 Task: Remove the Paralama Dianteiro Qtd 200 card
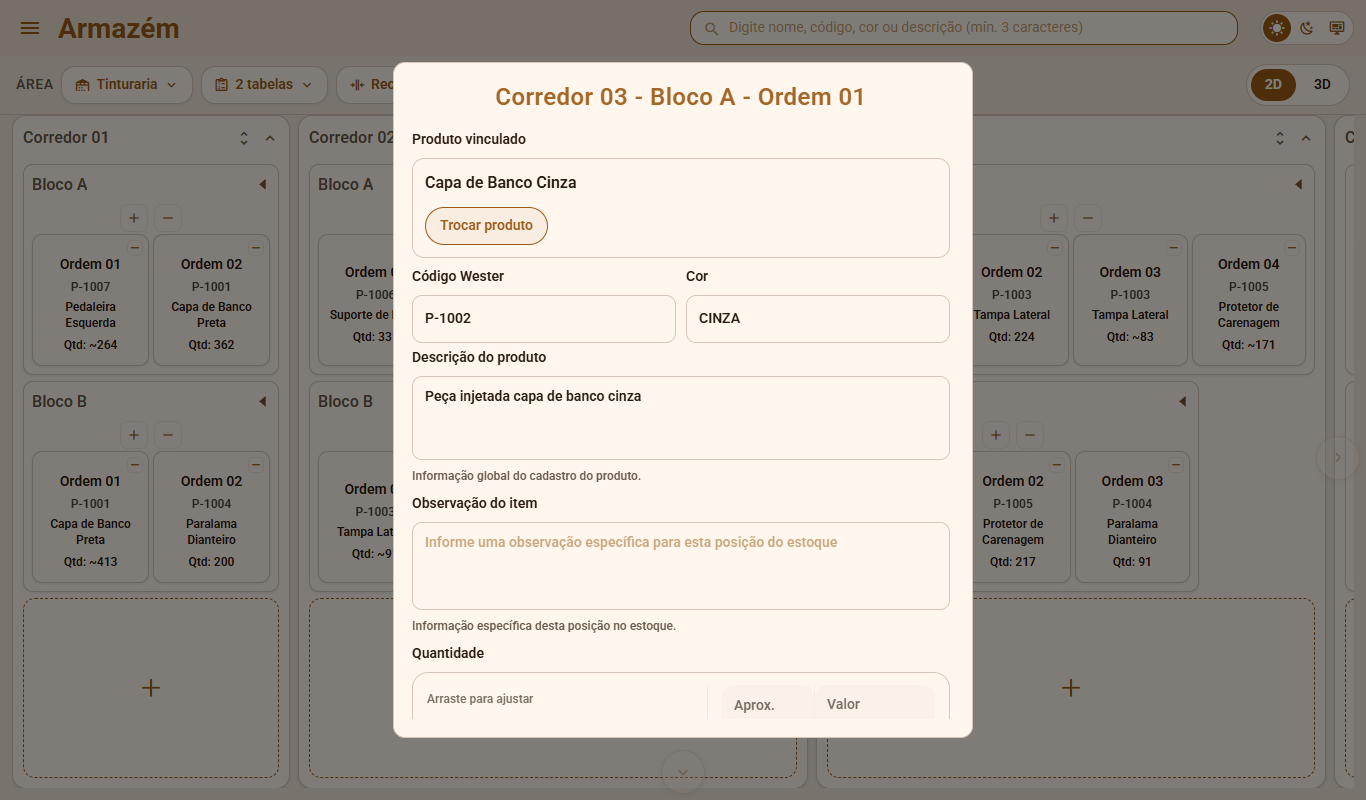[x=256, y=464]
